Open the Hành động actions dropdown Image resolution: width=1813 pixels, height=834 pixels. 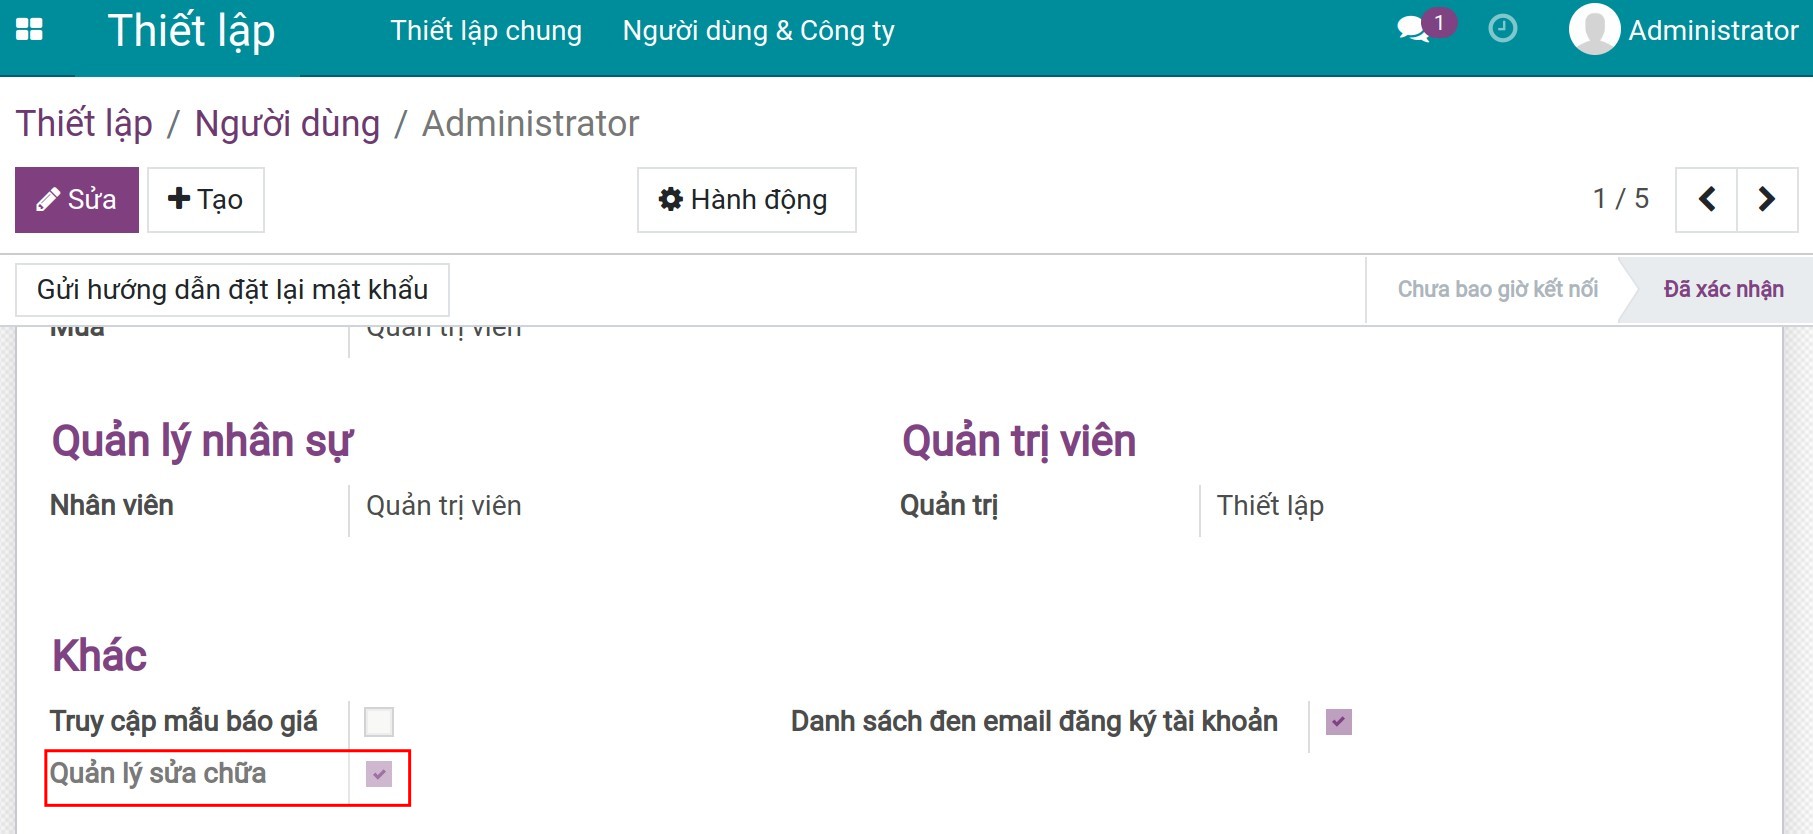(x=747, y=200)
